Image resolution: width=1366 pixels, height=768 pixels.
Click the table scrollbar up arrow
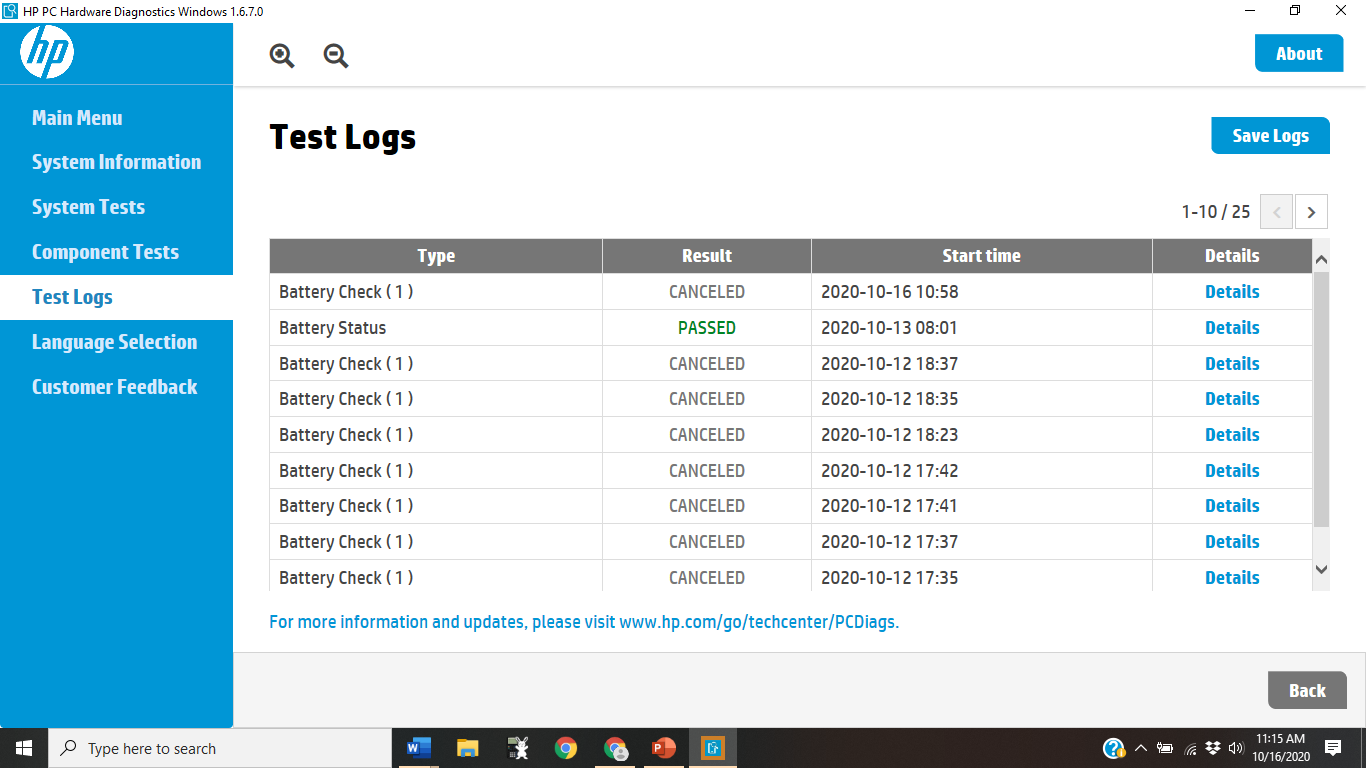(x=1321, y=259)
